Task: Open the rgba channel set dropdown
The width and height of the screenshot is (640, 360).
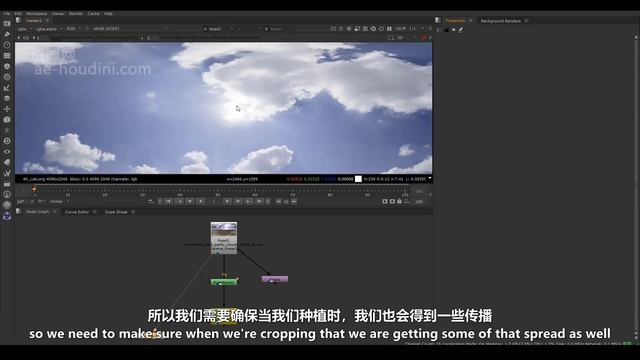Action: coord(24,29)
